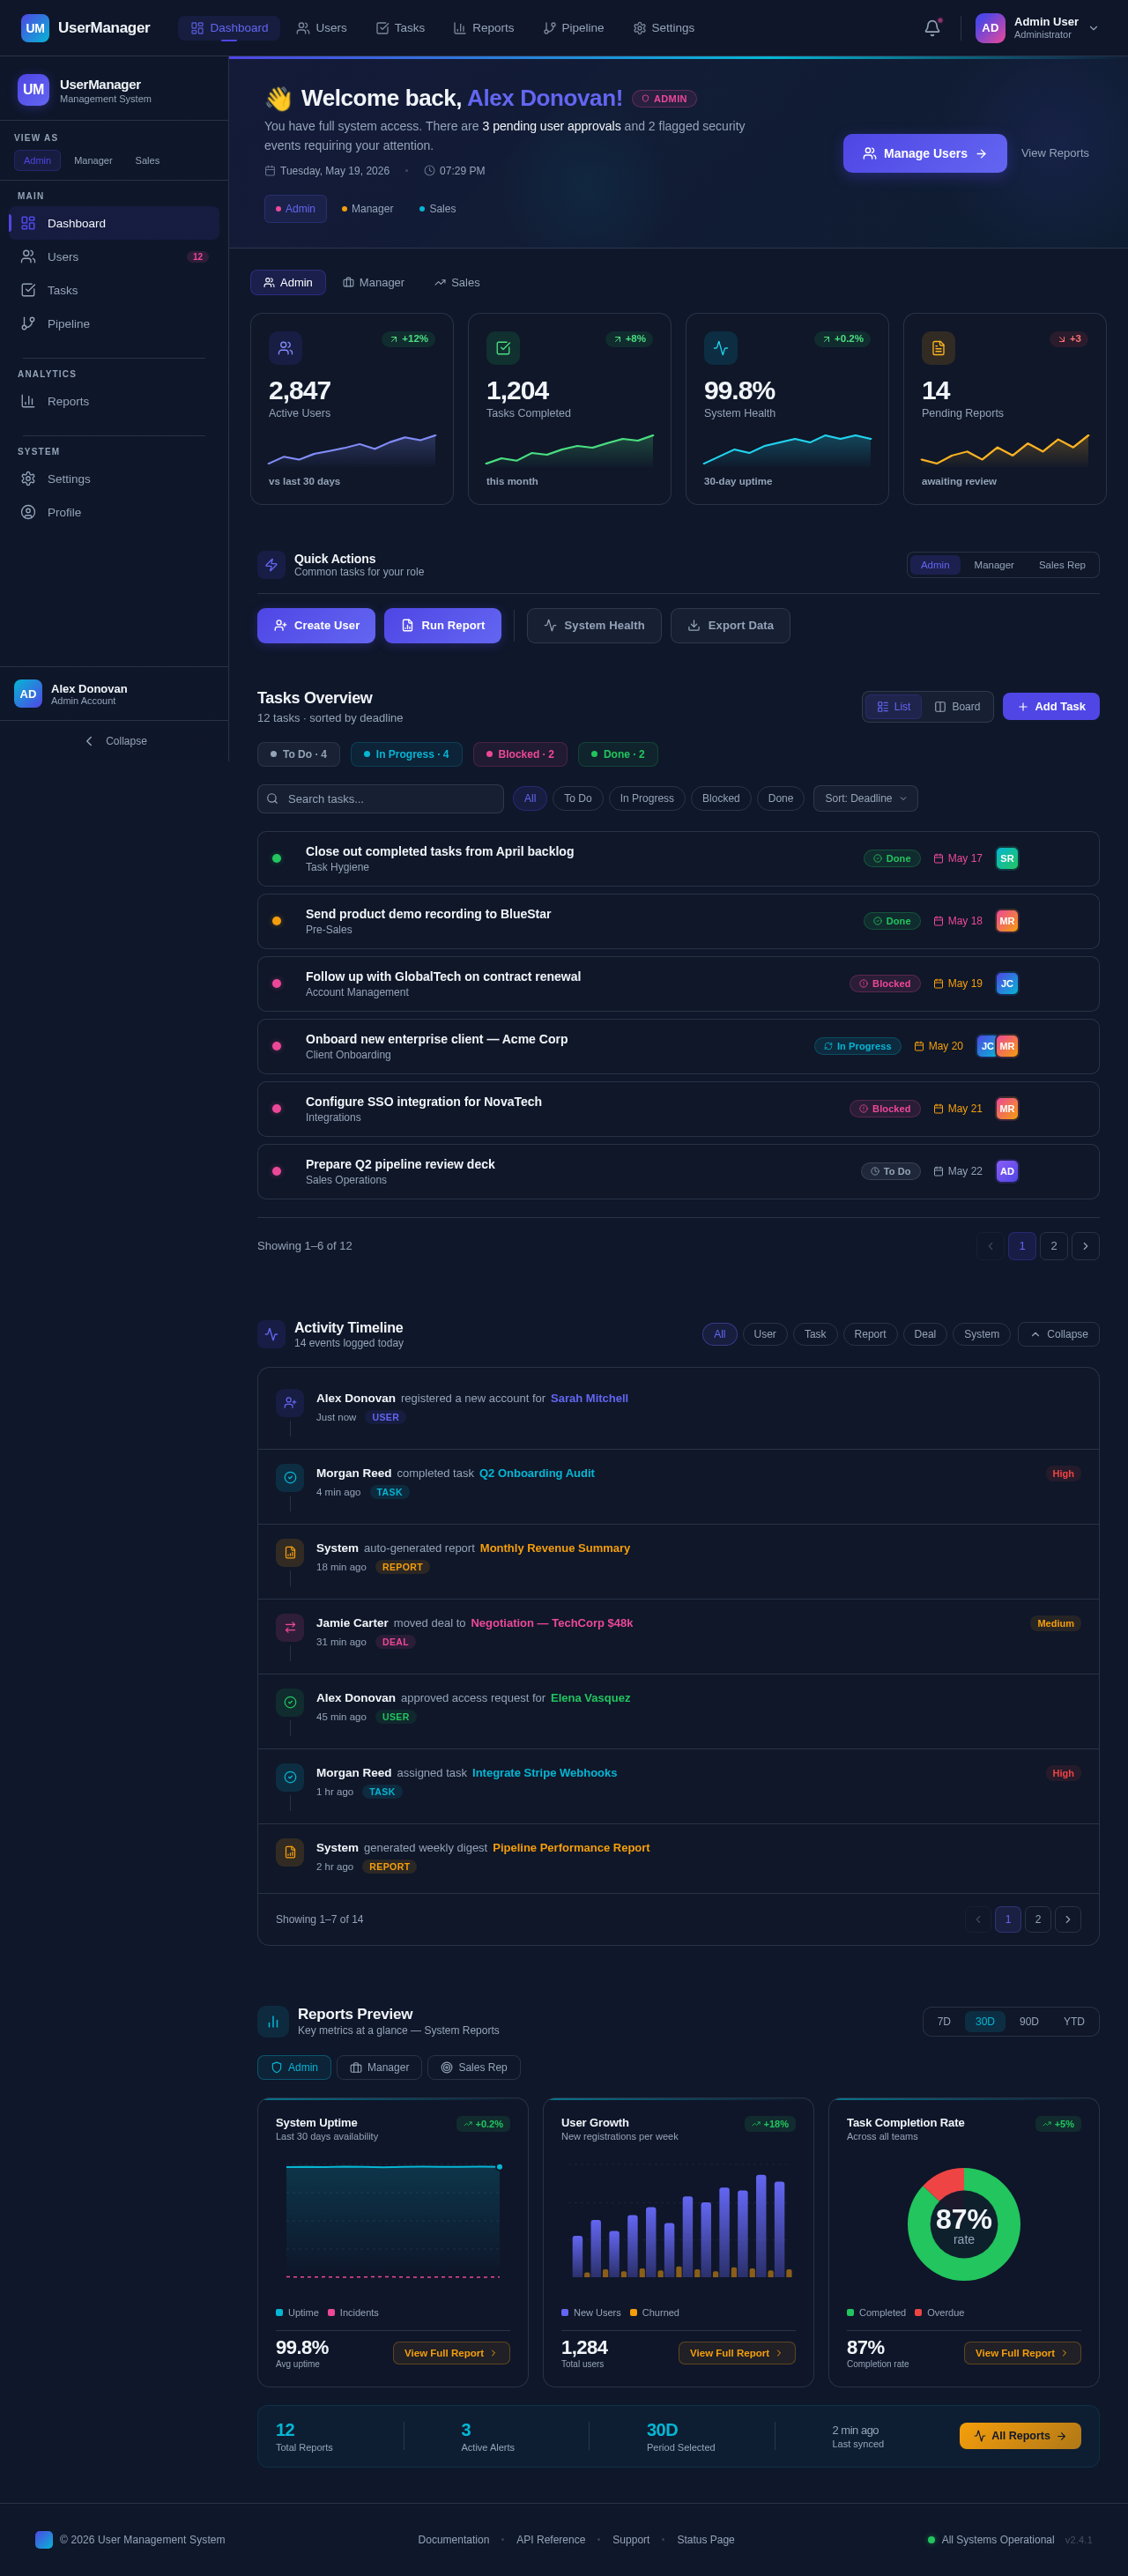Switch Reports Preview to Sales Rep tab

pos(474,2067)
